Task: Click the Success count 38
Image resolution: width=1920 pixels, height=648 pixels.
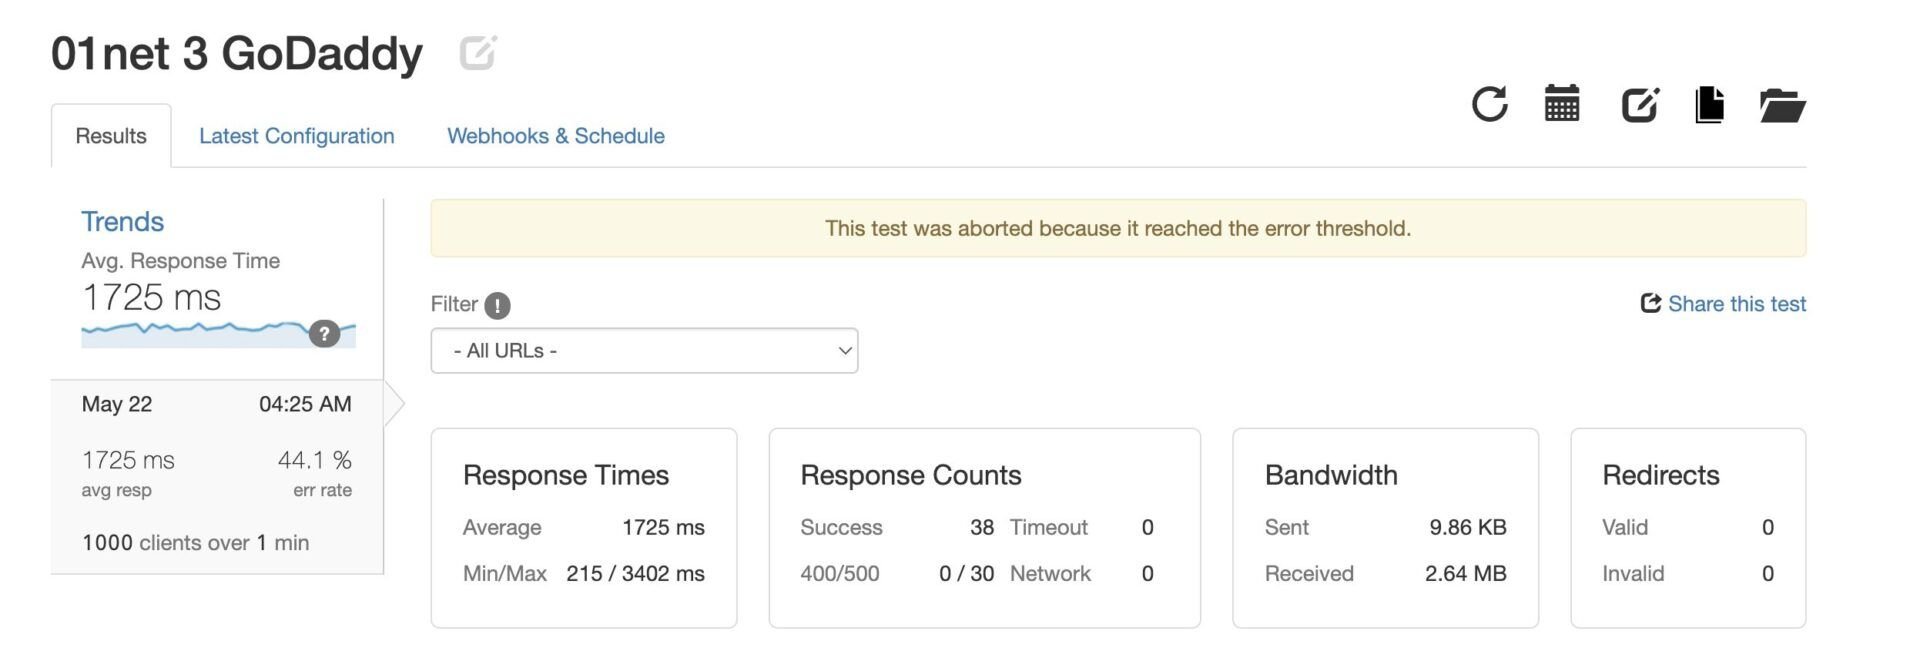Action: (x=982, y=527)
